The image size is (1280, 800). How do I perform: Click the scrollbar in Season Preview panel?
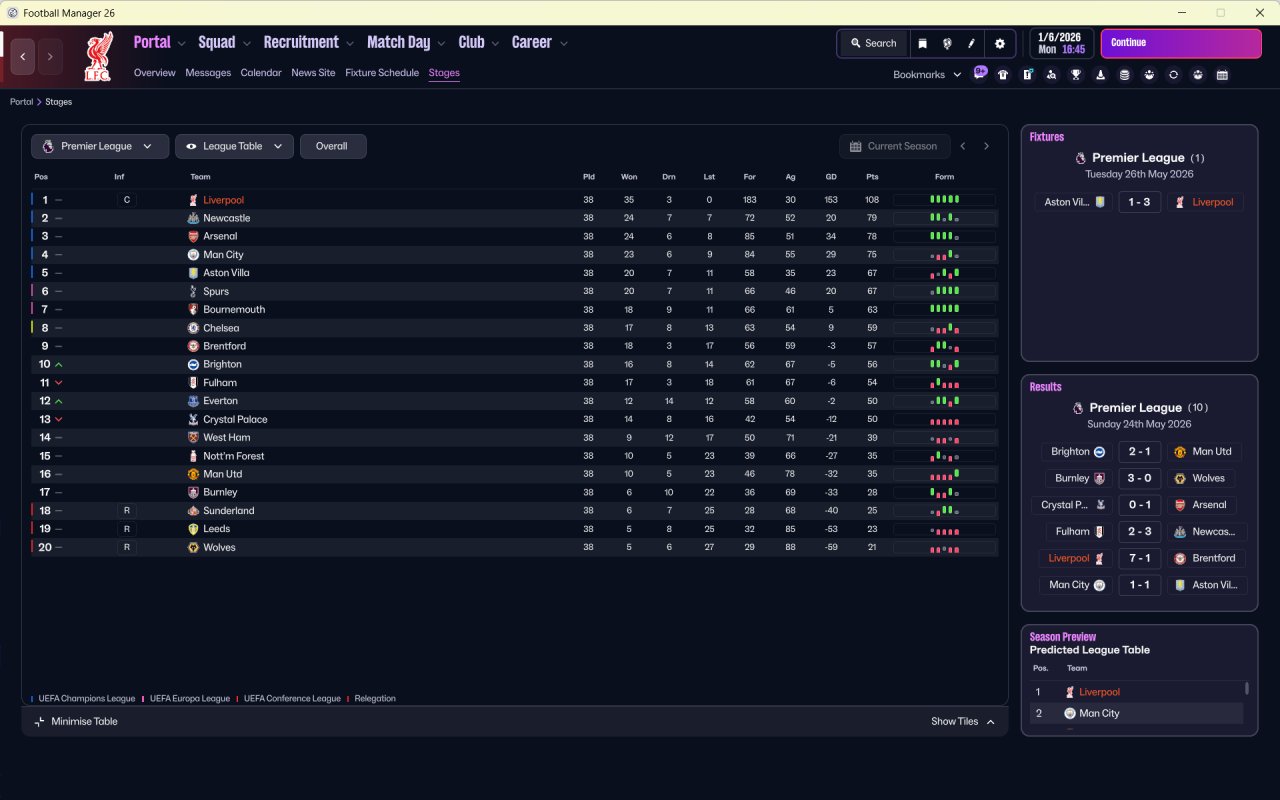coord(1246,689)
